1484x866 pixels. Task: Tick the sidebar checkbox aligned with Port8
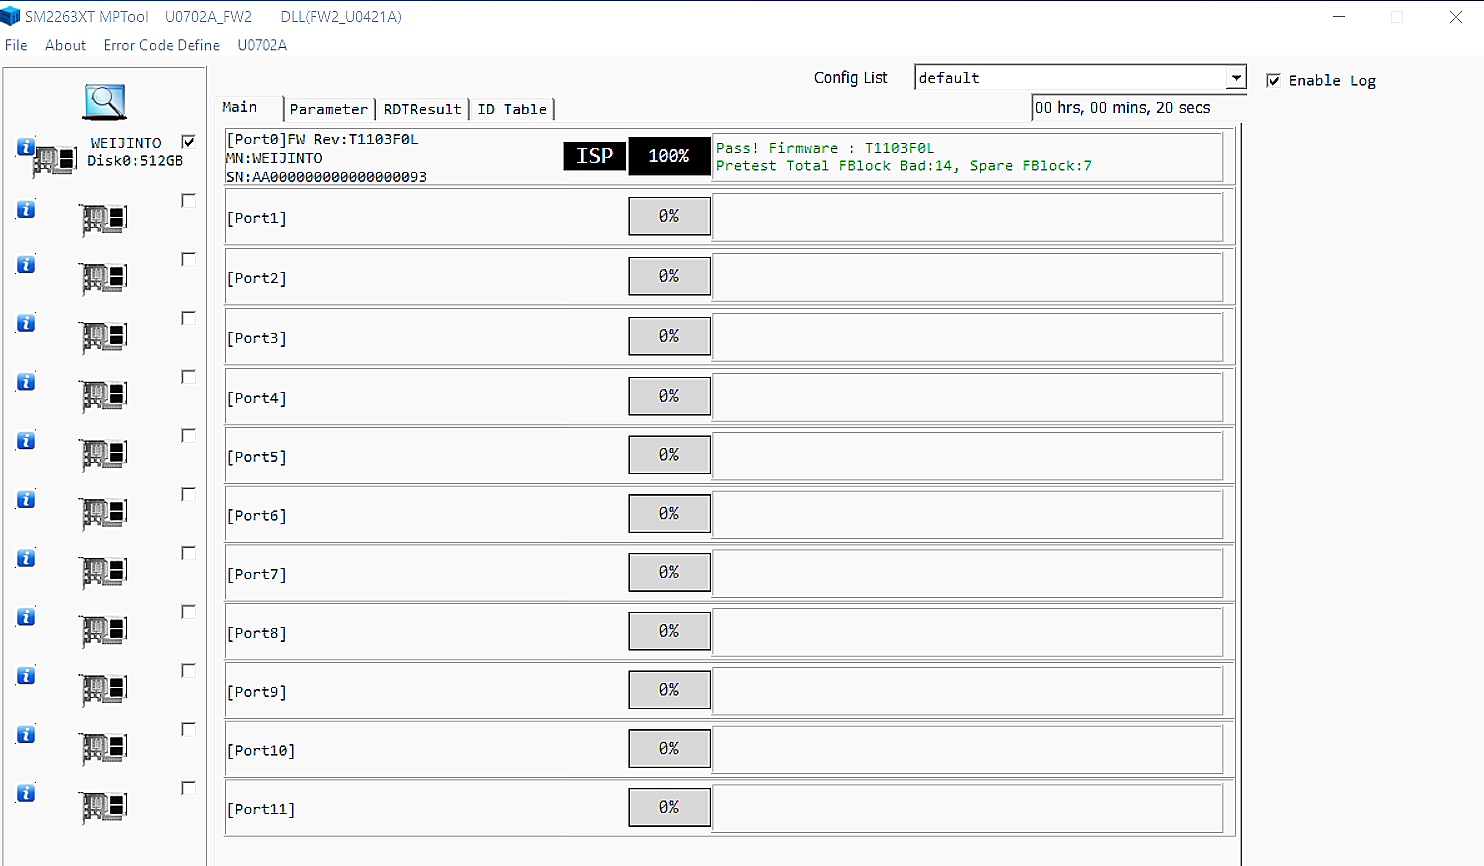coord(188,612)
